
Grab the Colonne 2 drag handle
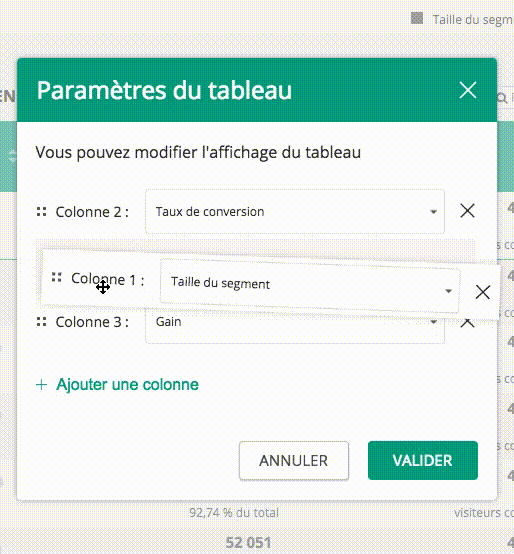click(x=42, y=212)
